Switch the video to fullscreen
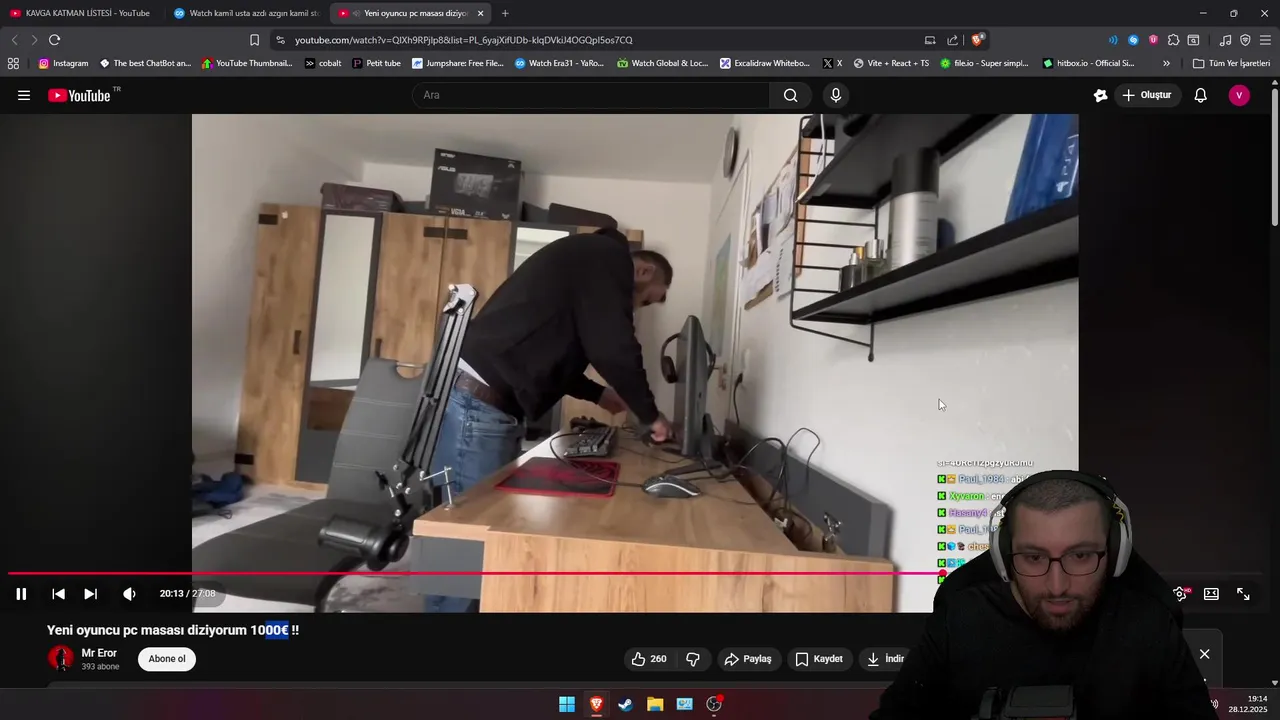The height and width of the screenshot is (720, 1280). coord(1243,594)
